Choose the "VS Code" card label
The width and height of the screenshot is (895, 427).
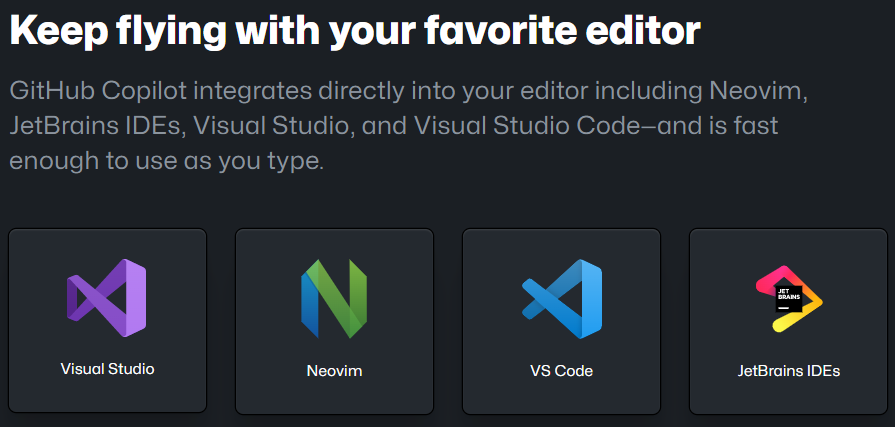pyautogui.click(x=562, y=371)
